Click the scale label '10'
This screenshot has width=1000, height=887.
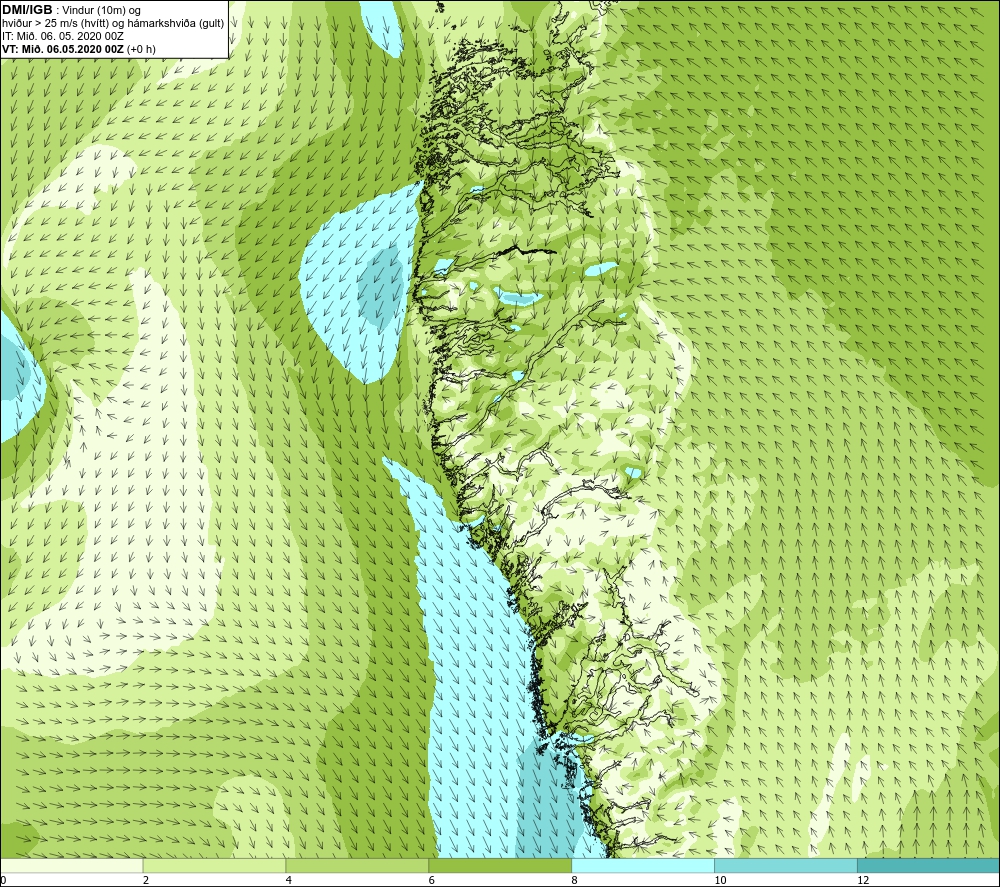[720, 880]
